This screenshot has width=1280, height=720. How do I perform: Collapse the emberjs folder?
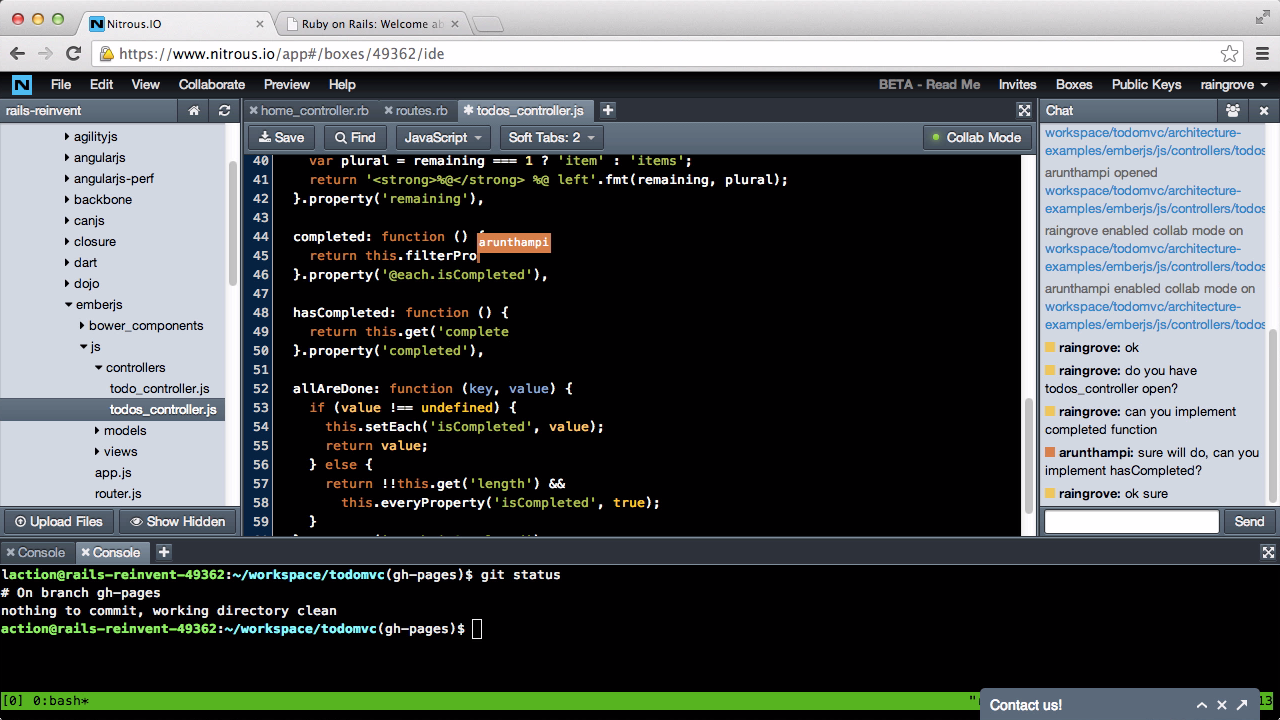point(69,305)
